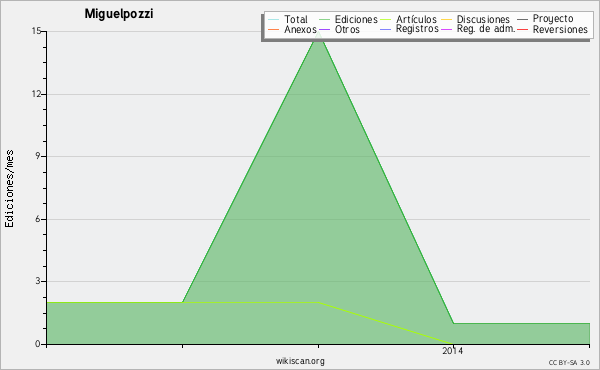Select the Artículos legend label
The image size is (600, 370).
click(416, 19)
